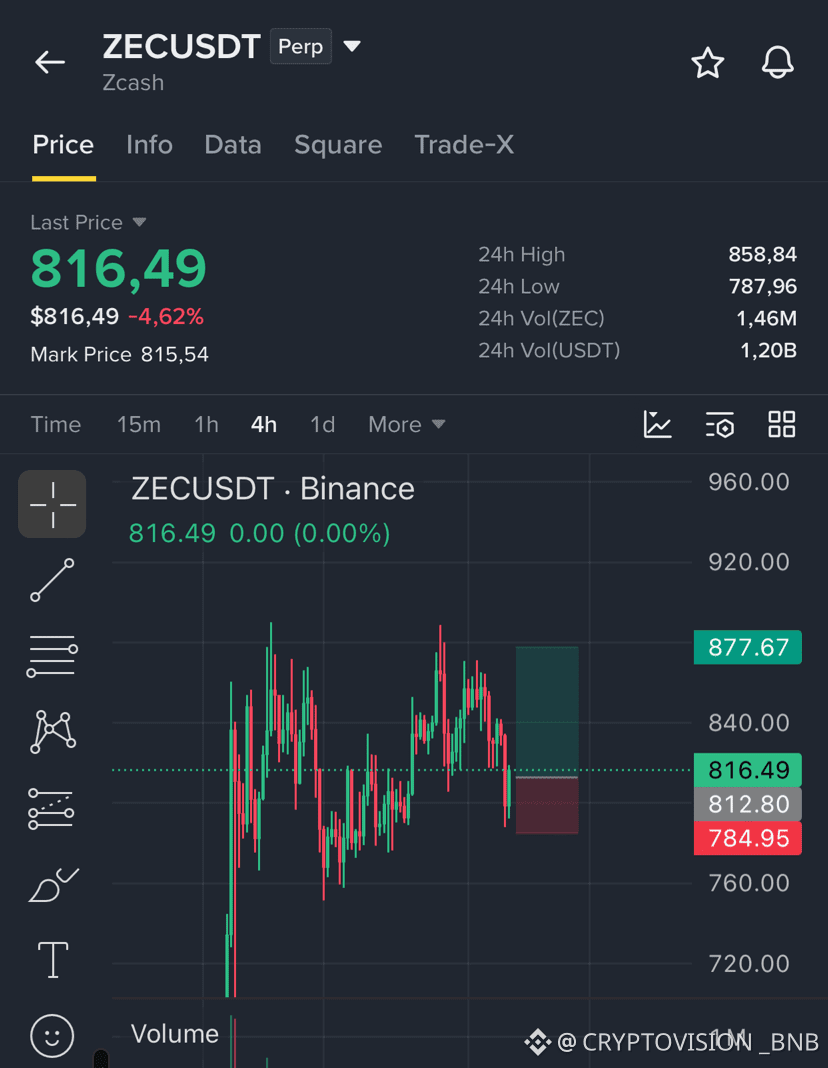Expand the Last Price dropdown
The width and height of the screenshot is (828, 1068).
[140, 222]
